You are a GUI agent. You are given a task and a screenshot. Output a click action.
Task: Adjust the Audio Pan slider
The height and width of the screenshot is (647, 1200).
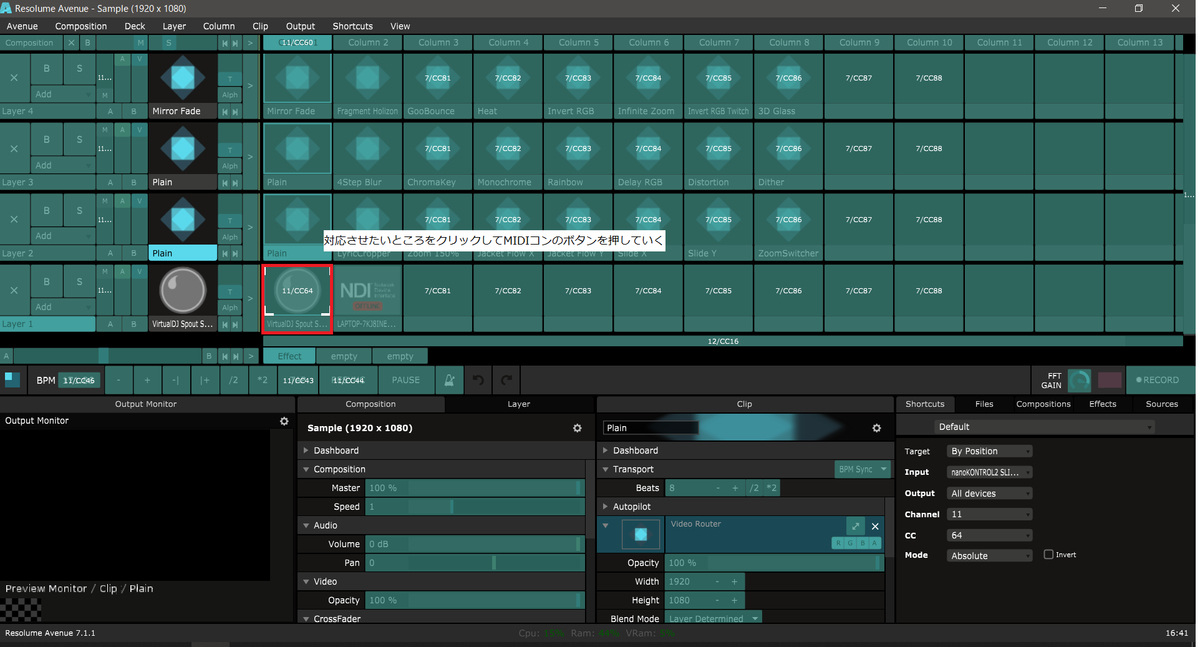click(474, 563)
